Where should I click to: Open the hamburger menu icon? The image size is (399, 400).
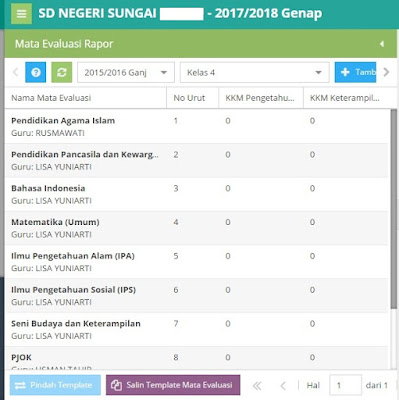21,14
